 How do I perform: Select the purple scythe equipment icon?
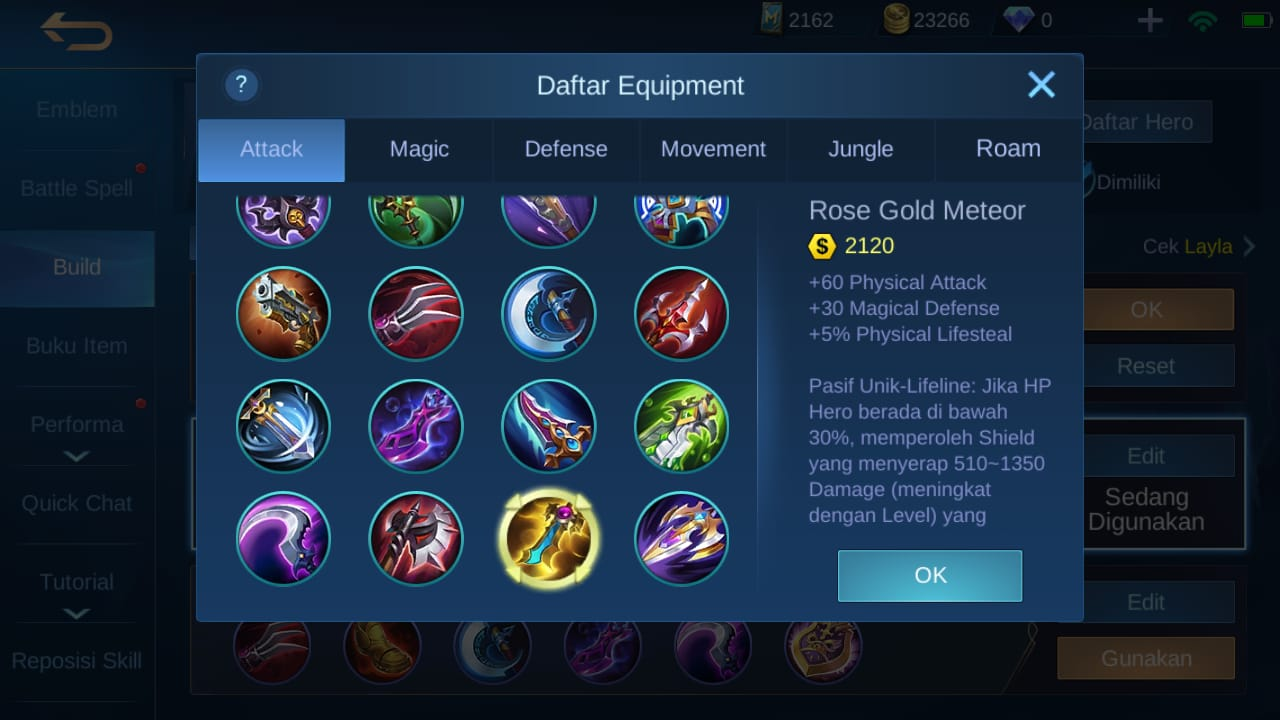click(284, 539)
